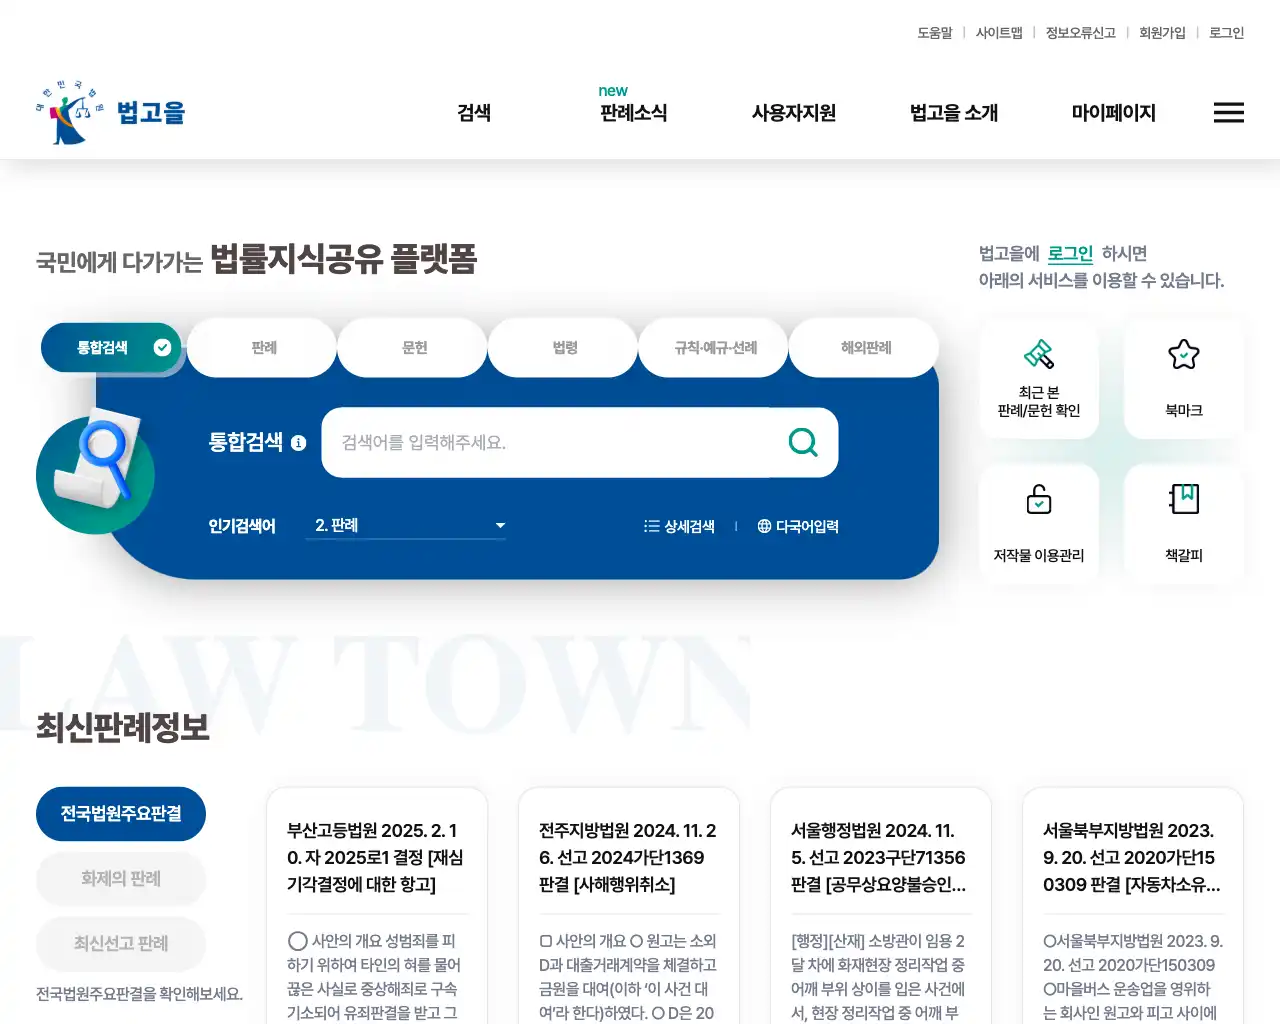
Task: Select the 판례 search tab
Action: (x=263, y=348)
